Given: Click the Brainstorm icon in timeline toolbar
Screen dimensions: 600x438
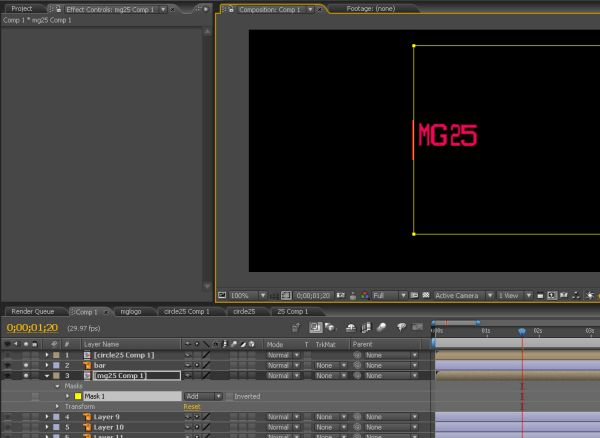Looking at the screenshot, I should (x=401, y=327).
